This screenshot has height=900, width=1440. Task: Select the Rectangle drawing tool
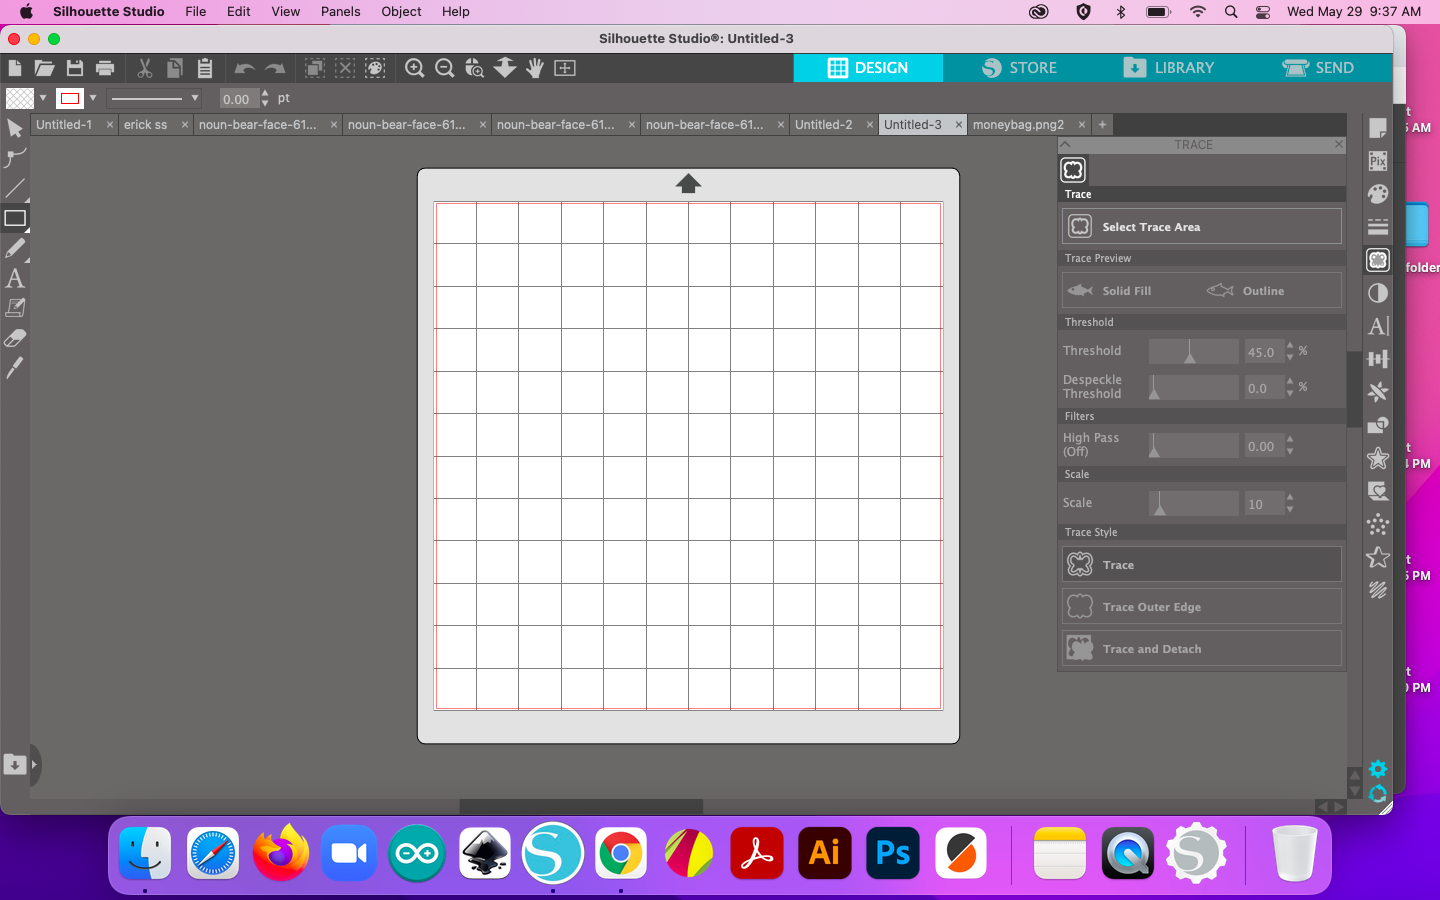15,218
